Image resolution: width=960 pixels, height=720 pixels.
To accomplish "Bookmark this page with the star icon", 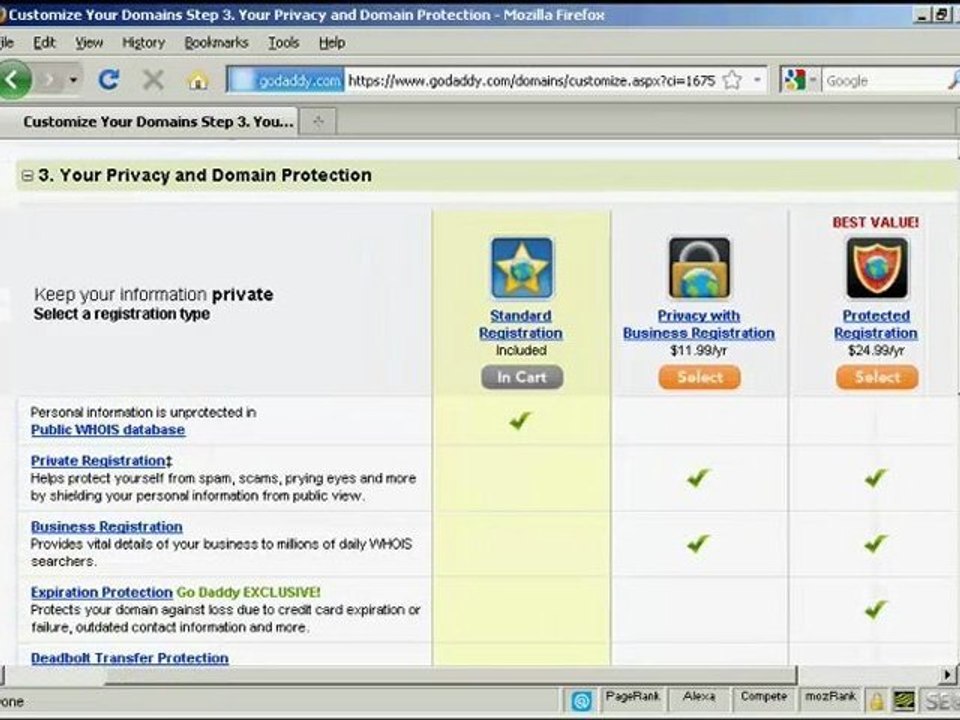I will [x=732, y=80].
